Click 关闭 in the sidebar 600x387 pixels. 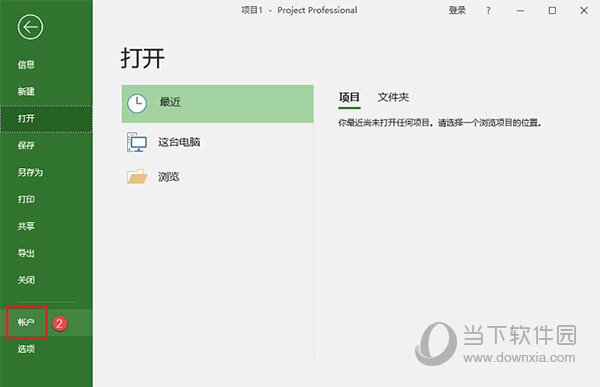[x=26, y=280]
